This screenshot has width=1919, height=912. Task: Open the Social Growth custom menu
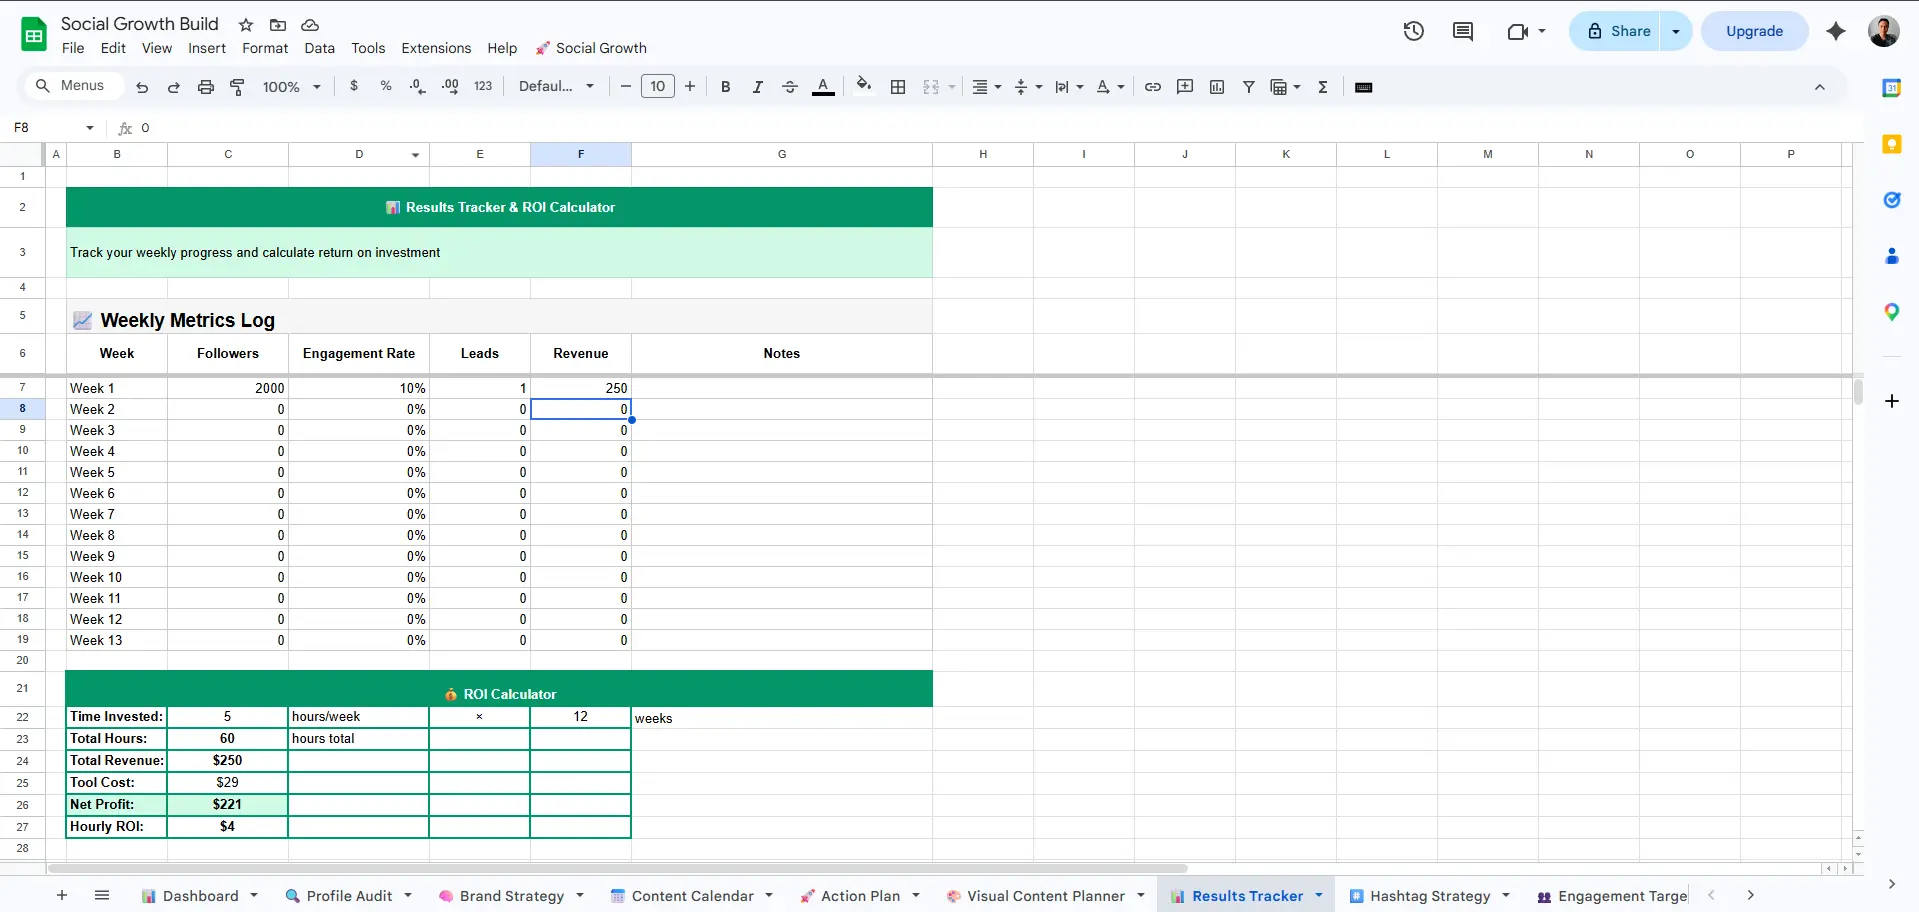(591, 48)
